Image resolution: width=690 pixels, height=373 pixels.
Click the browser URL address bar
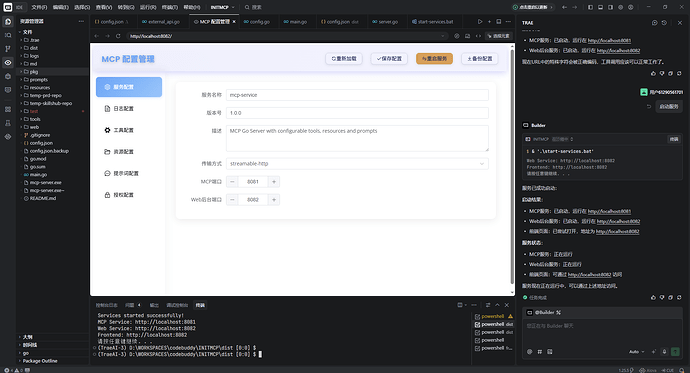pos(286,36)
